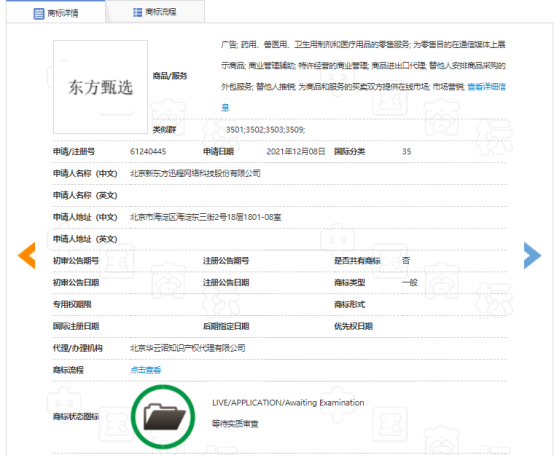Select the 申请日期 label
Viewport: 554px width, 456px height.
coord(218,152)
